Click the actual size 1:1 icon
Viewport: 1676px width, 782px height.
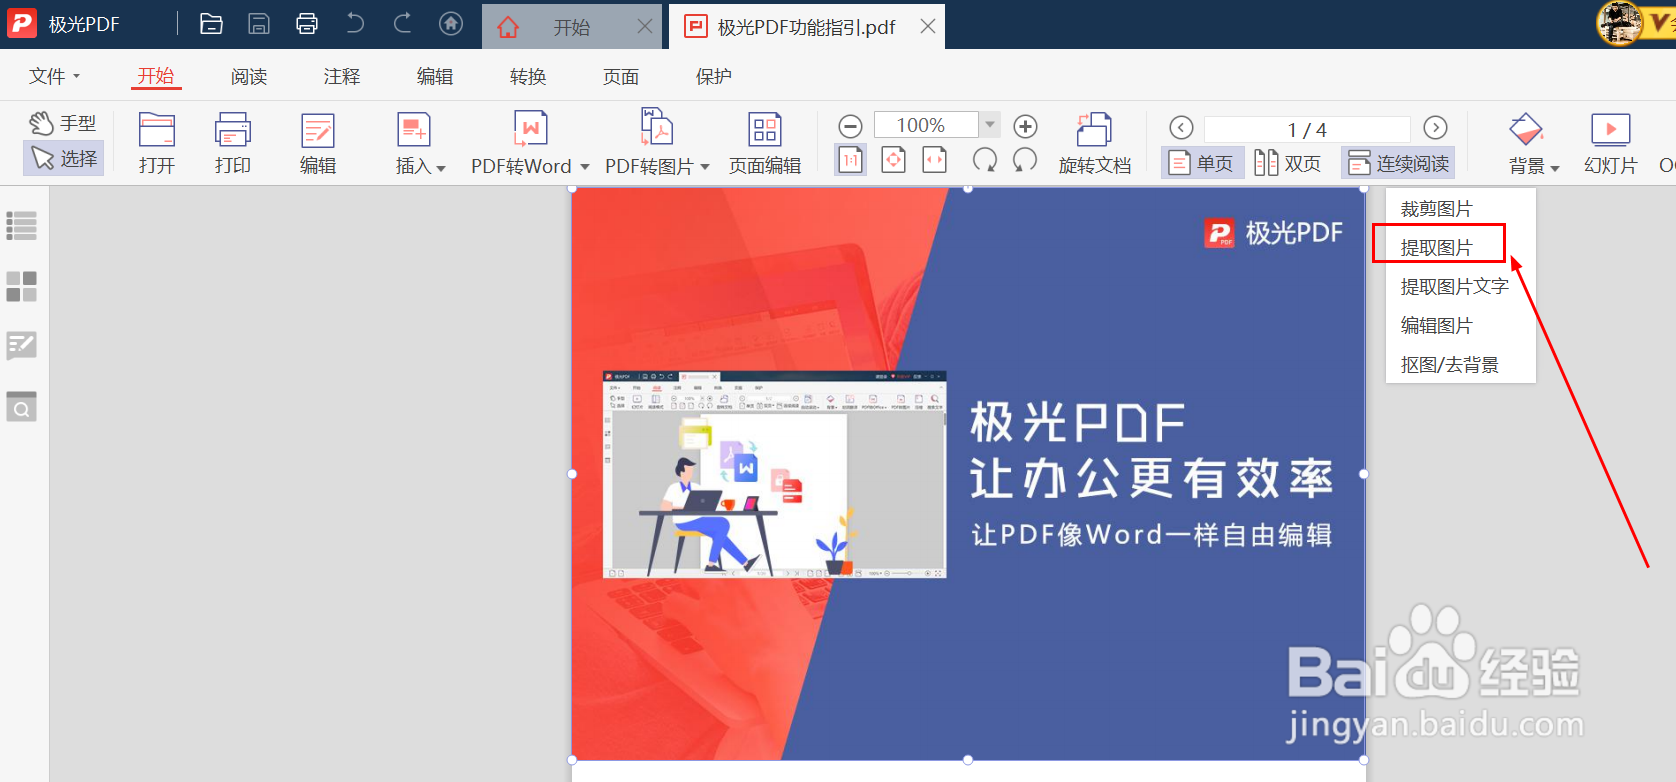[851, 160]
